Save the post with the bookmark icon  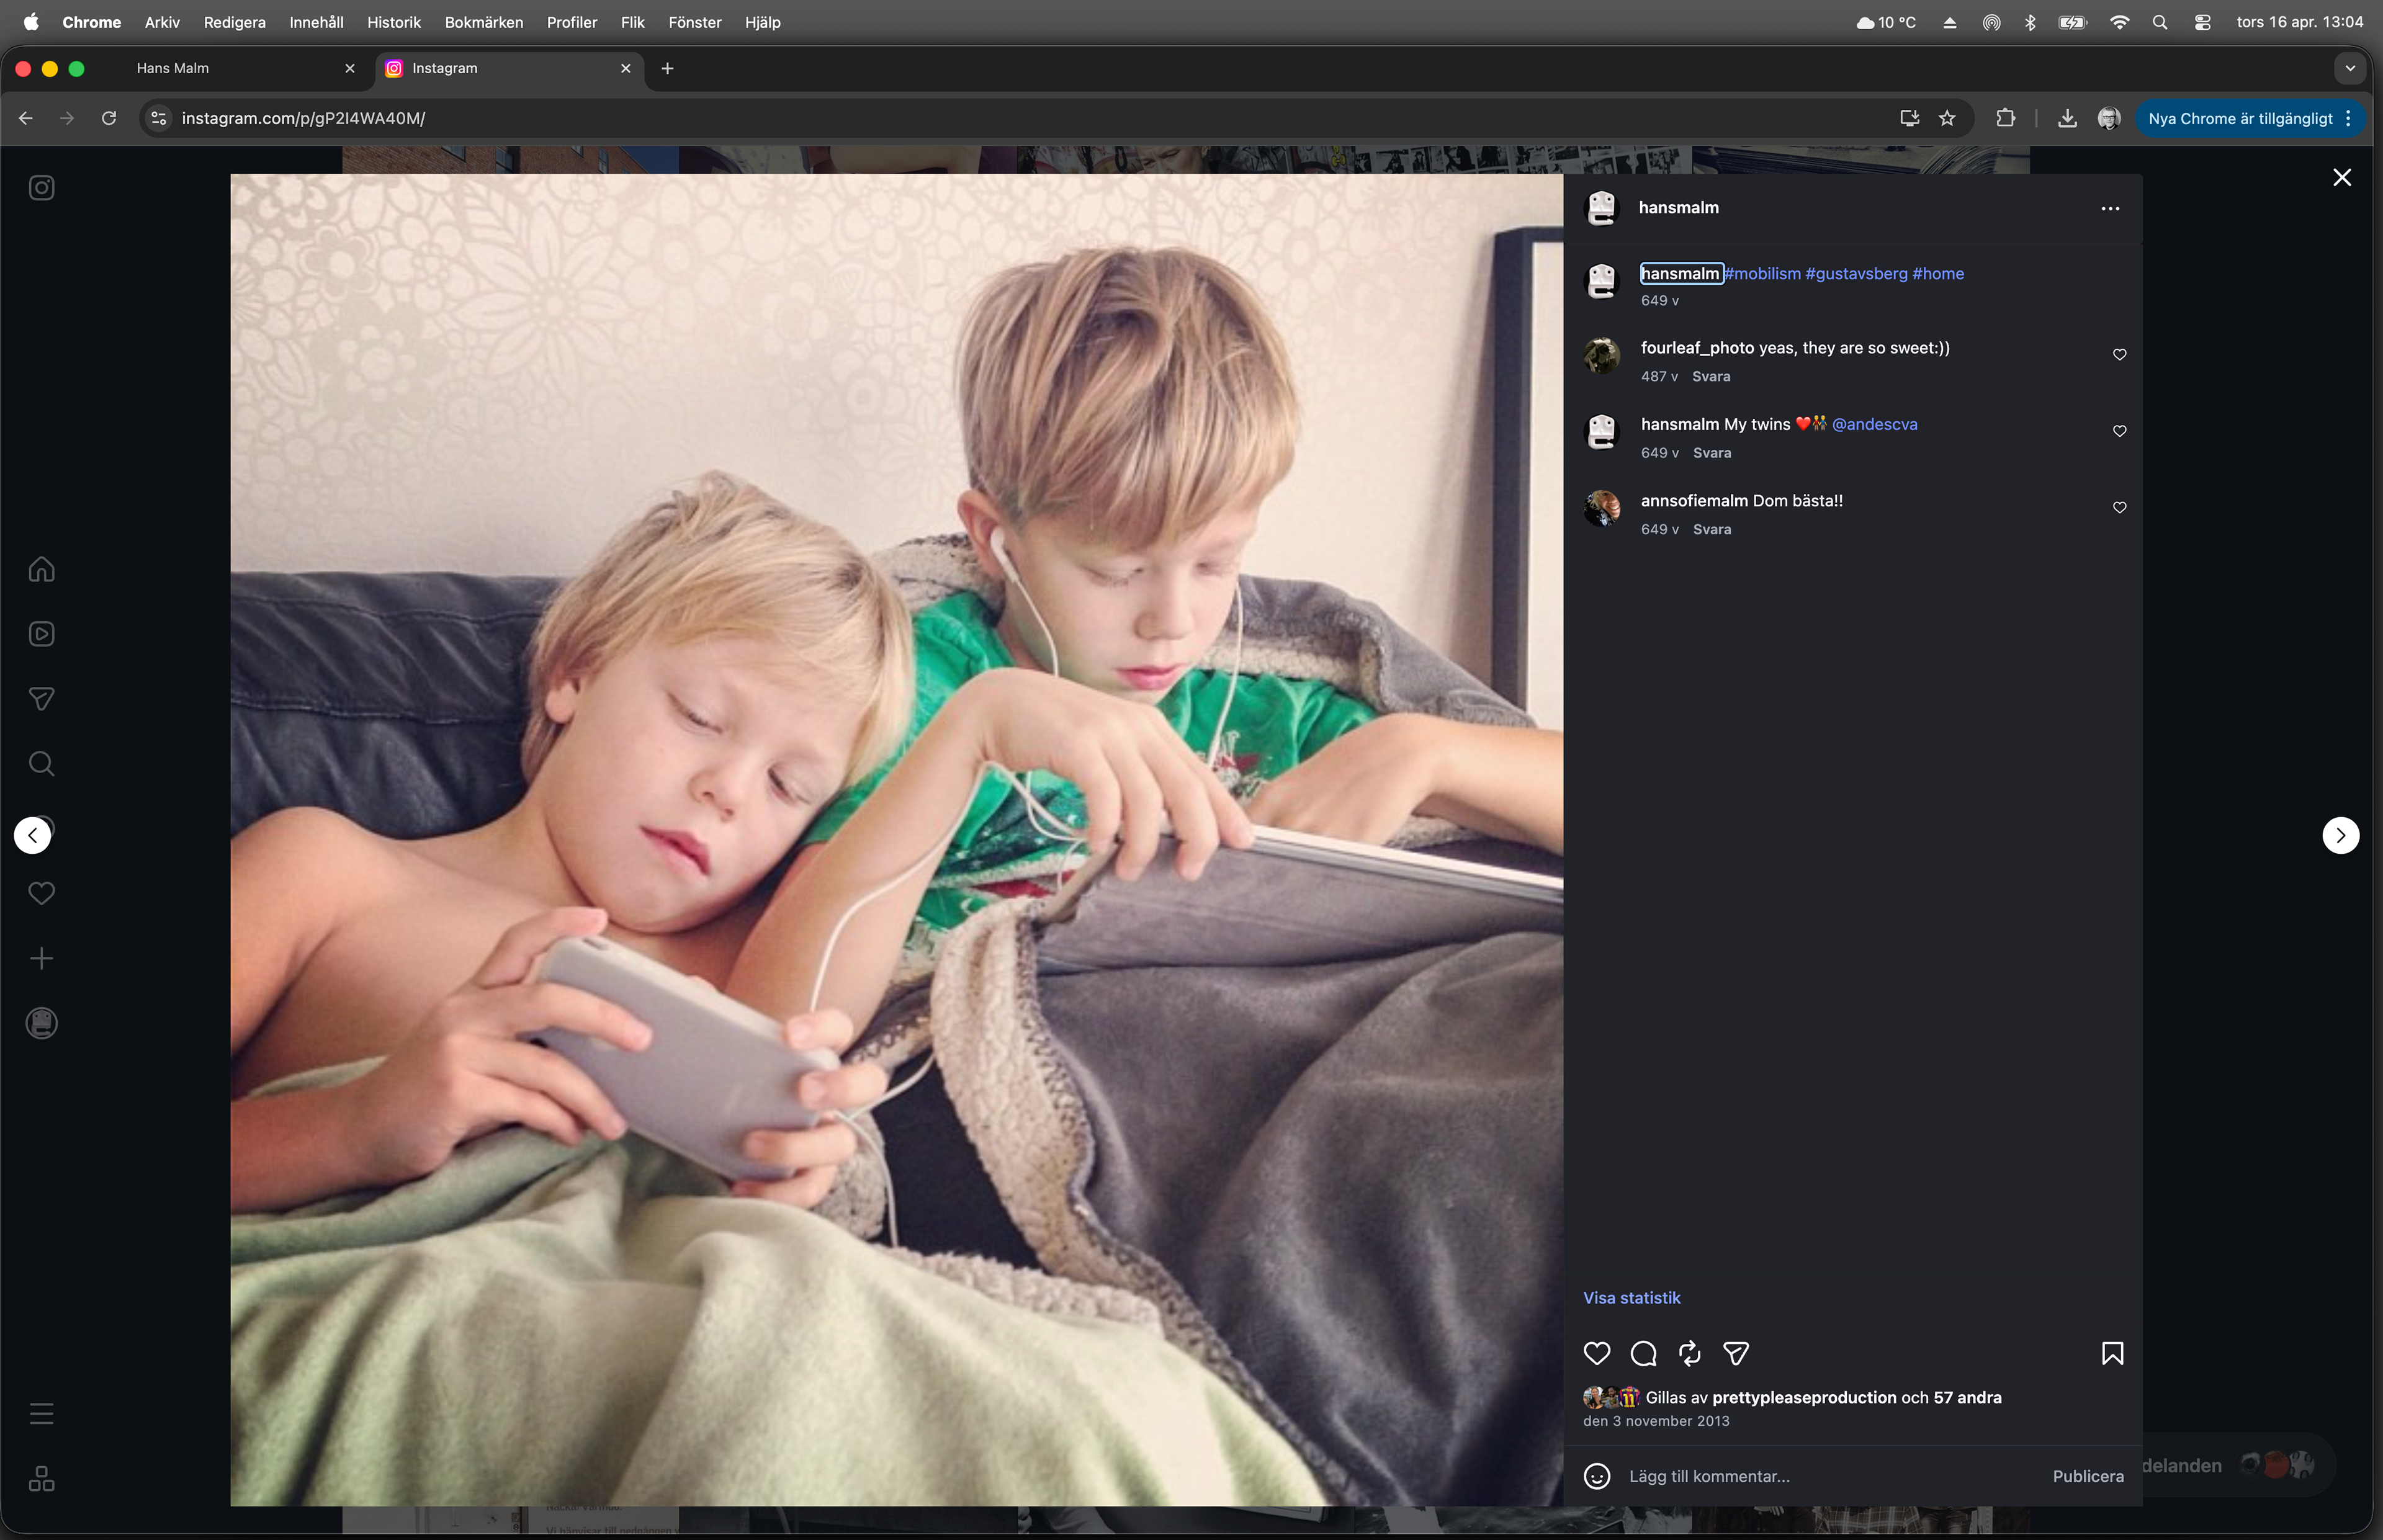(2112, 1353)
